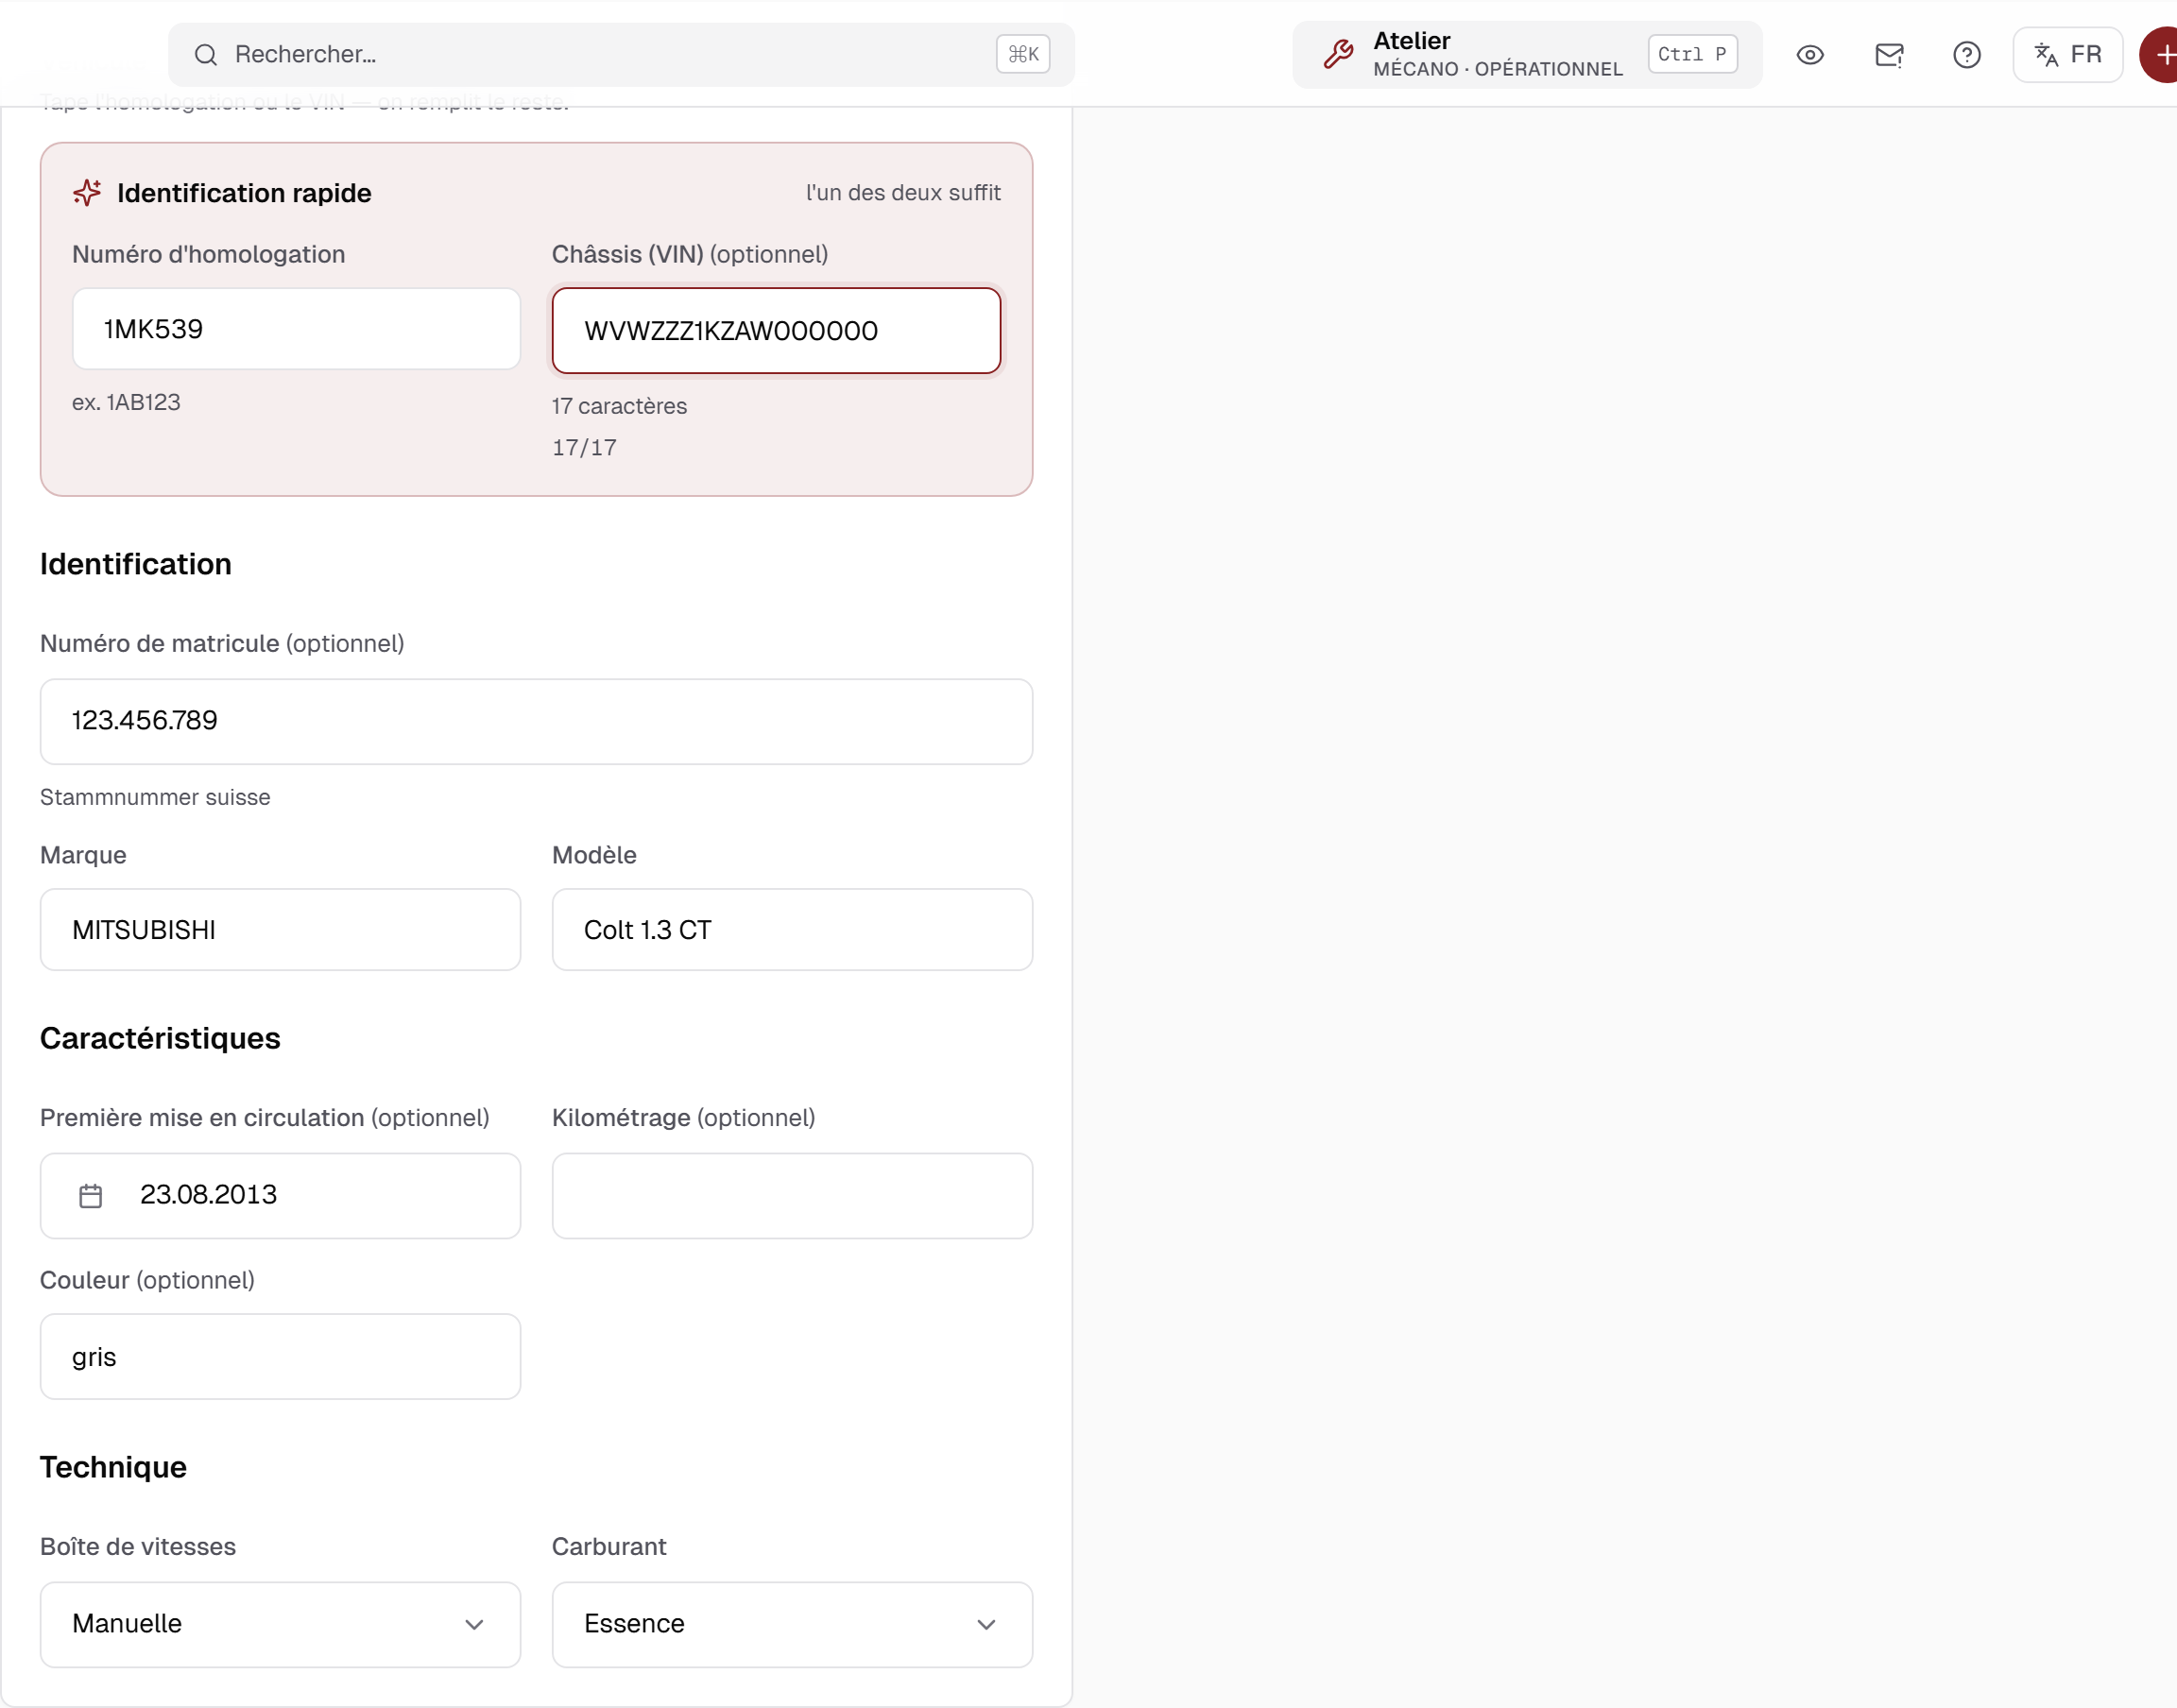Click the 'l'un des deux suffit' hint
The image size is (2177, 1708).
(x=903, y=193)
